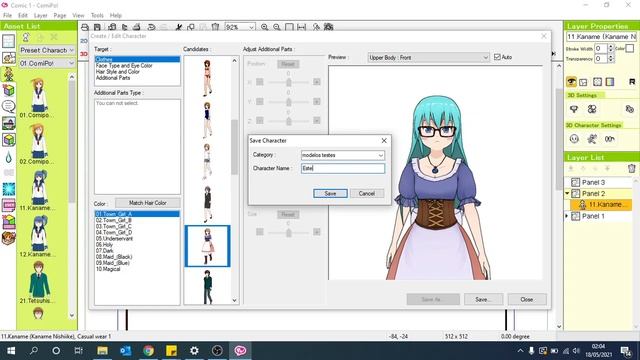Open the 01 ComiPo! asset dropdown
640x360 pixels.
click(47, 64)
